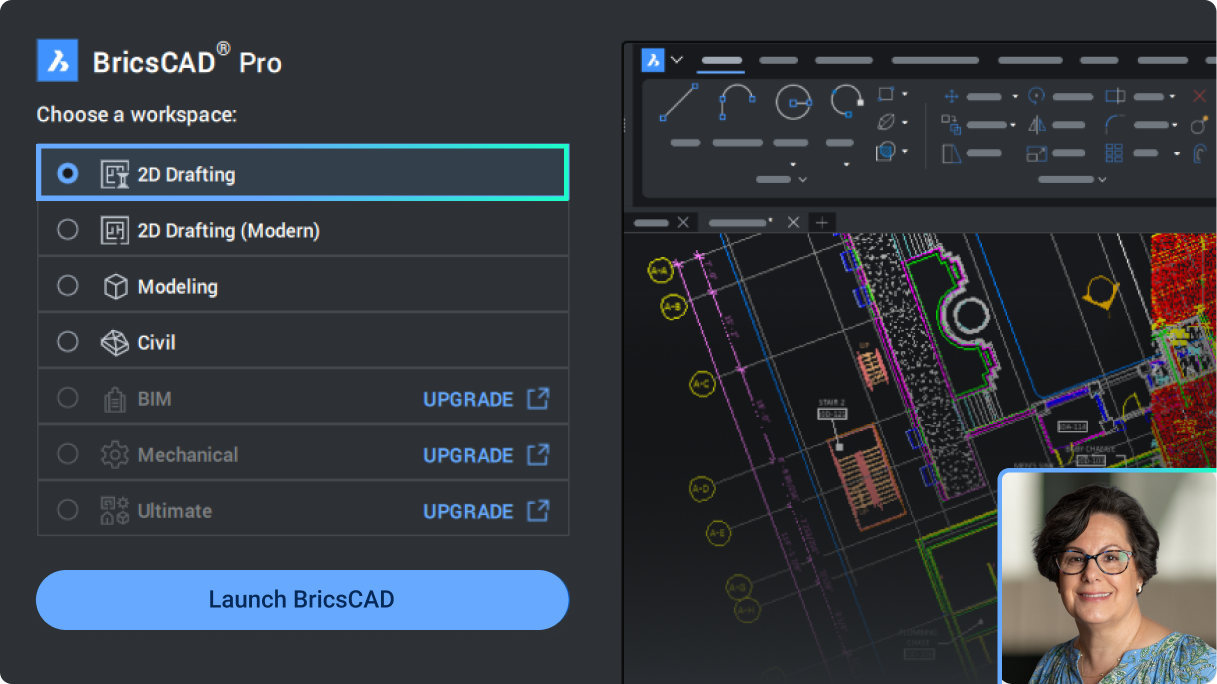Screen dimensions: 1217x684
Task: Open the UPGRADE link next to BIM
Action: (469, 398)
